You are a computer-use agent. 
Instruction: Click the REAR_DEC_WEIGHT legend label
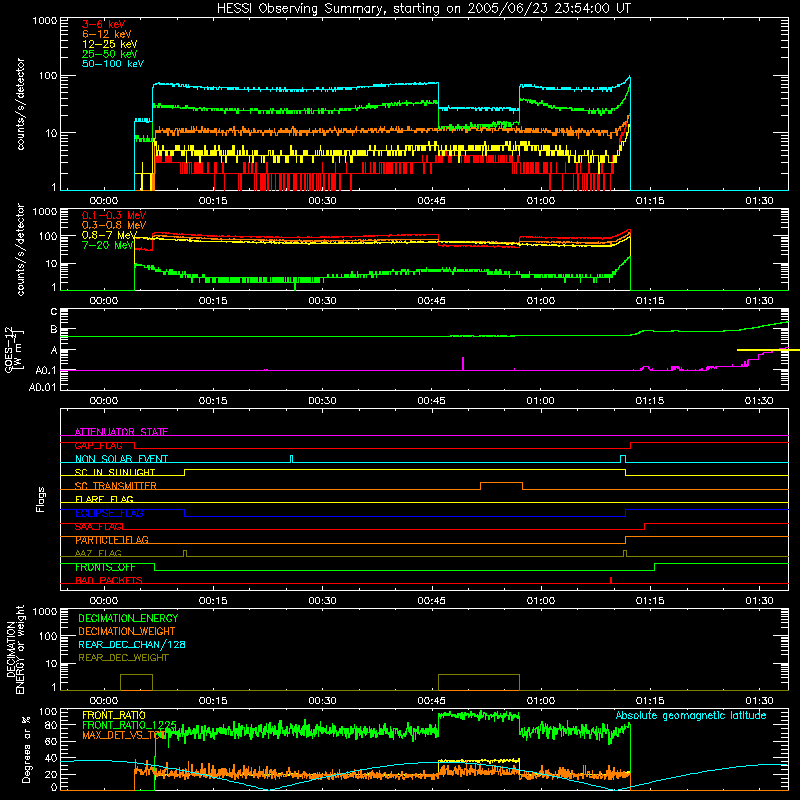click(x=123, y=658)
